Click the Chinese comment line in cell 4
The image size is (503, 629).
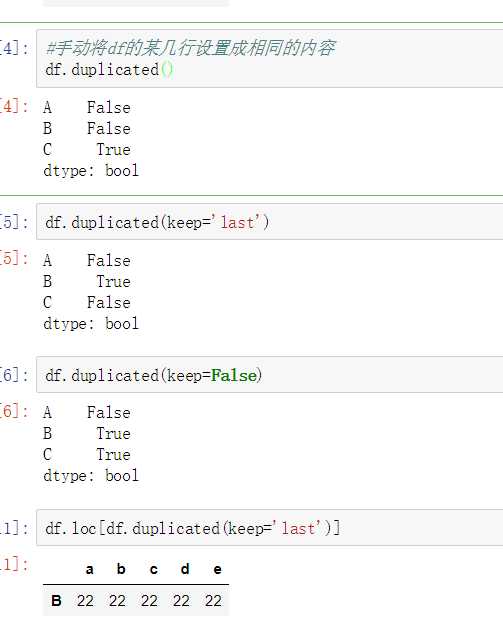[190, 48]
